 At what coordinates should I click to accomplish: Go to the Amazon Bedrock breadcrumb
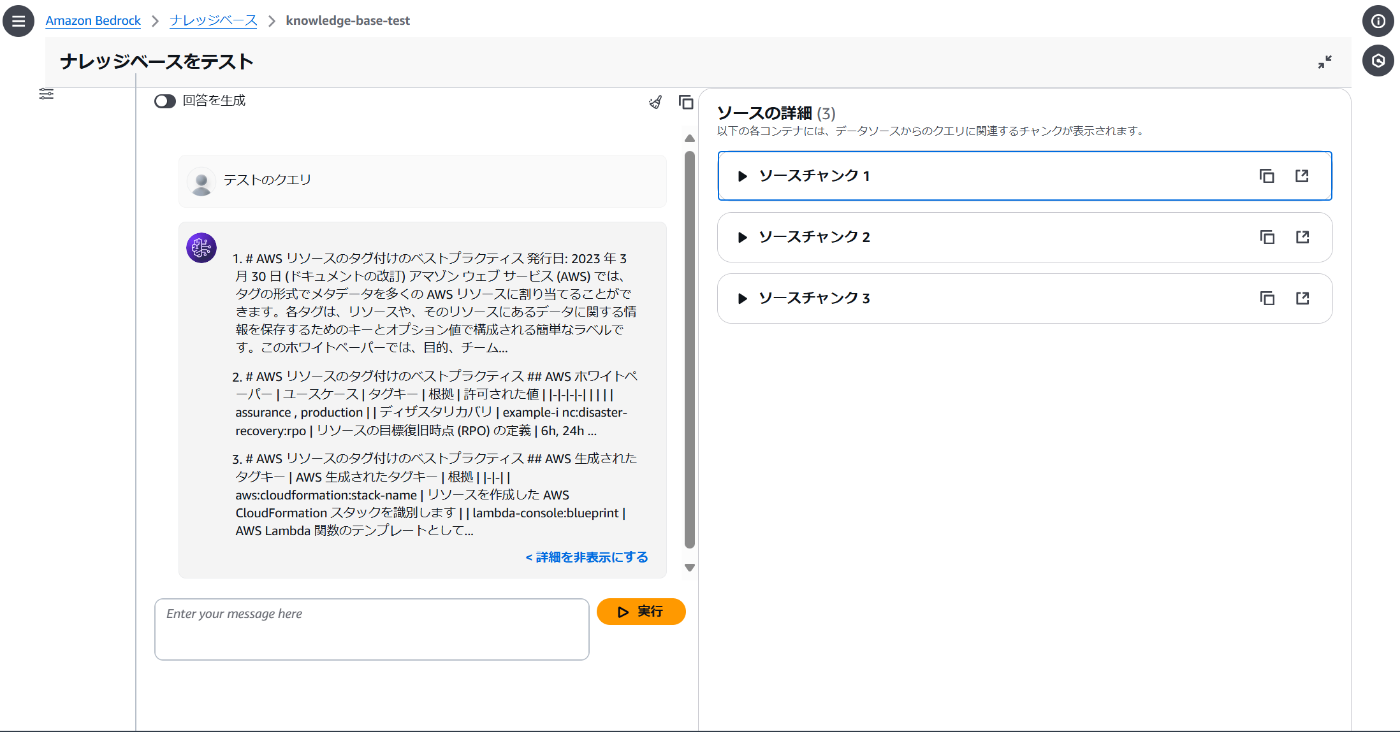pos(93,20)
